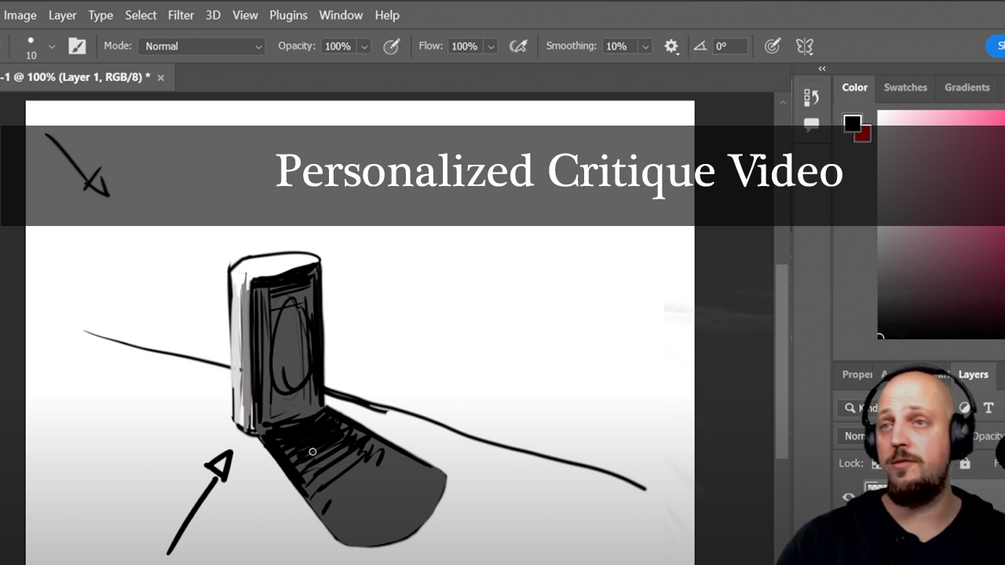Click the Flow 100% value field
The width and height of the screenshot is (1005, 565).
464,46
